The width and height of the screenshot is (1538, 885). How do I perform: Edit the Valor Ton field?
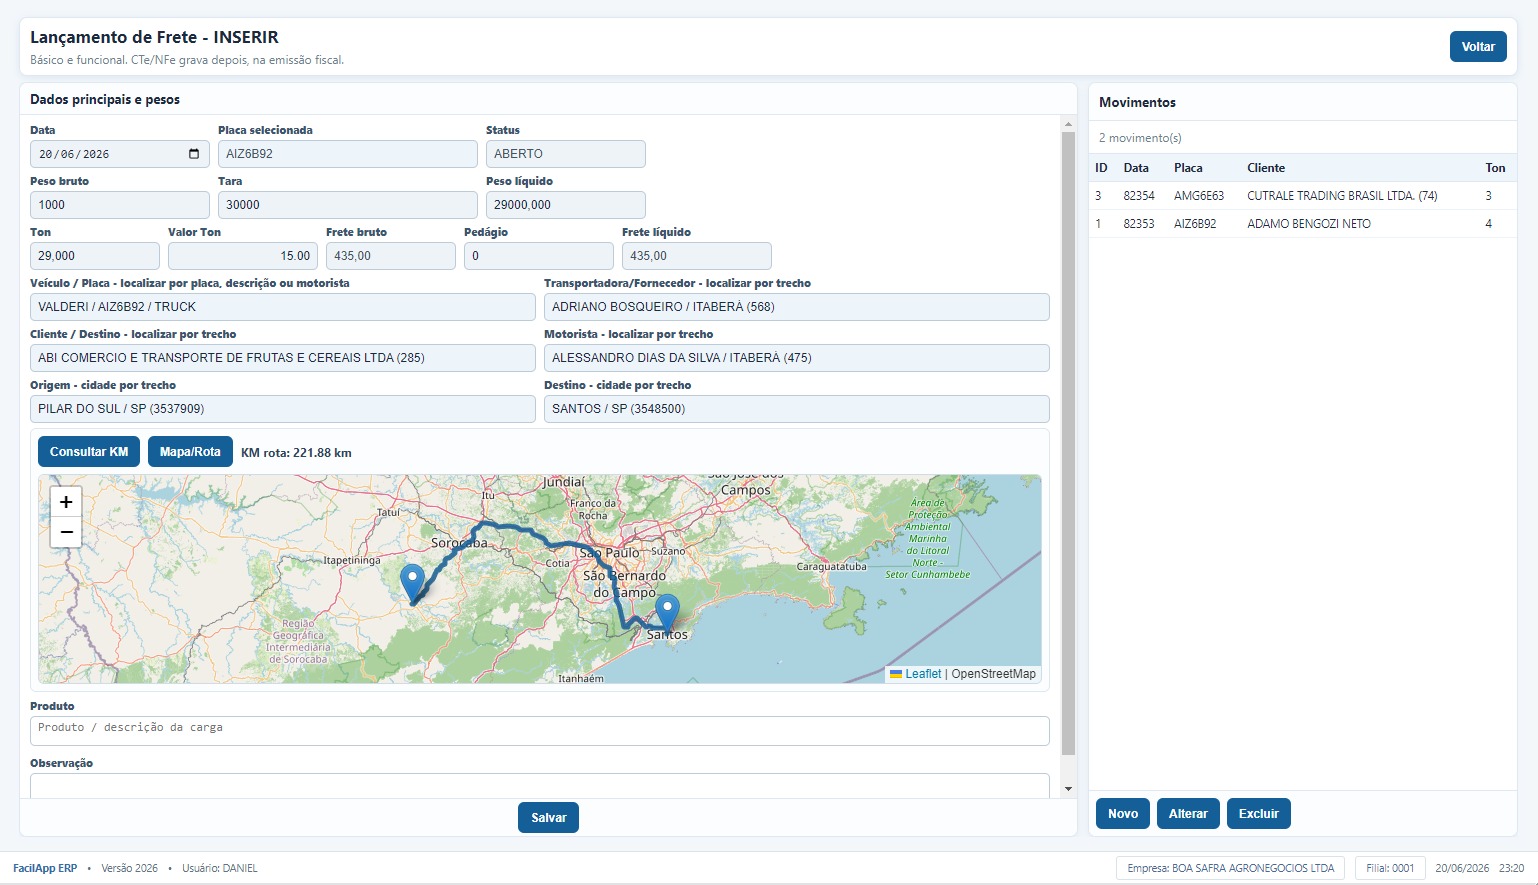243,256
